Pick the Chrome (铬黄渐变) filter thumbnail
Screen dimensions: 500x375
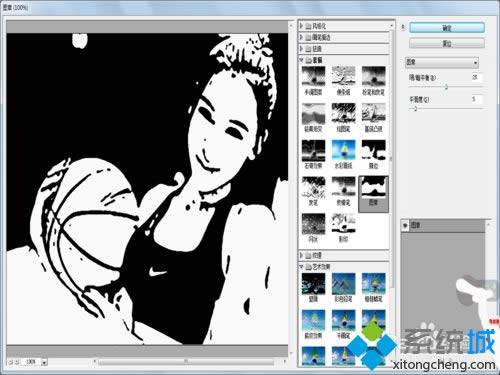(313, 117)
